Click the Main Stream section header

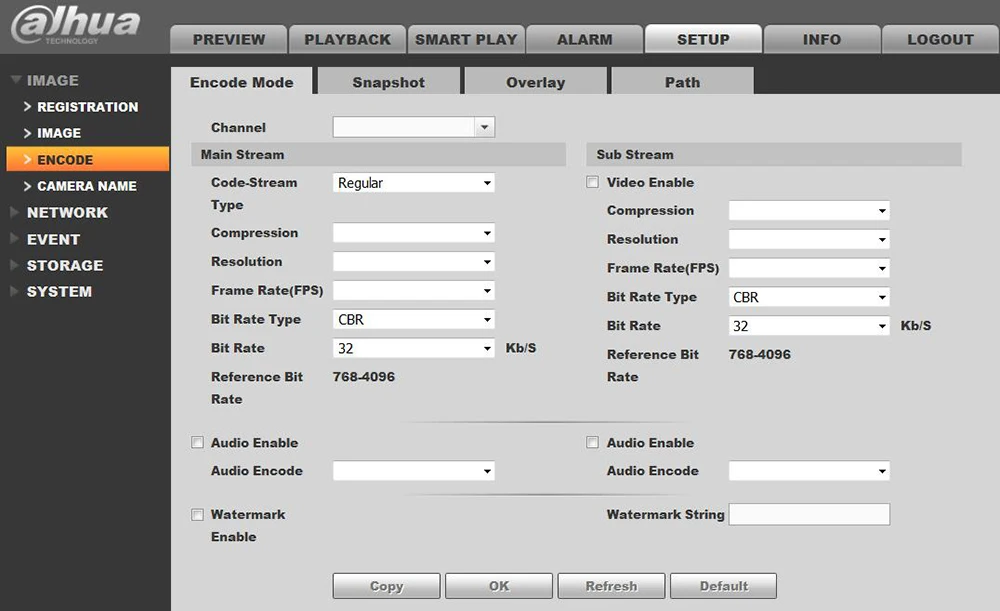coord(379,154)
